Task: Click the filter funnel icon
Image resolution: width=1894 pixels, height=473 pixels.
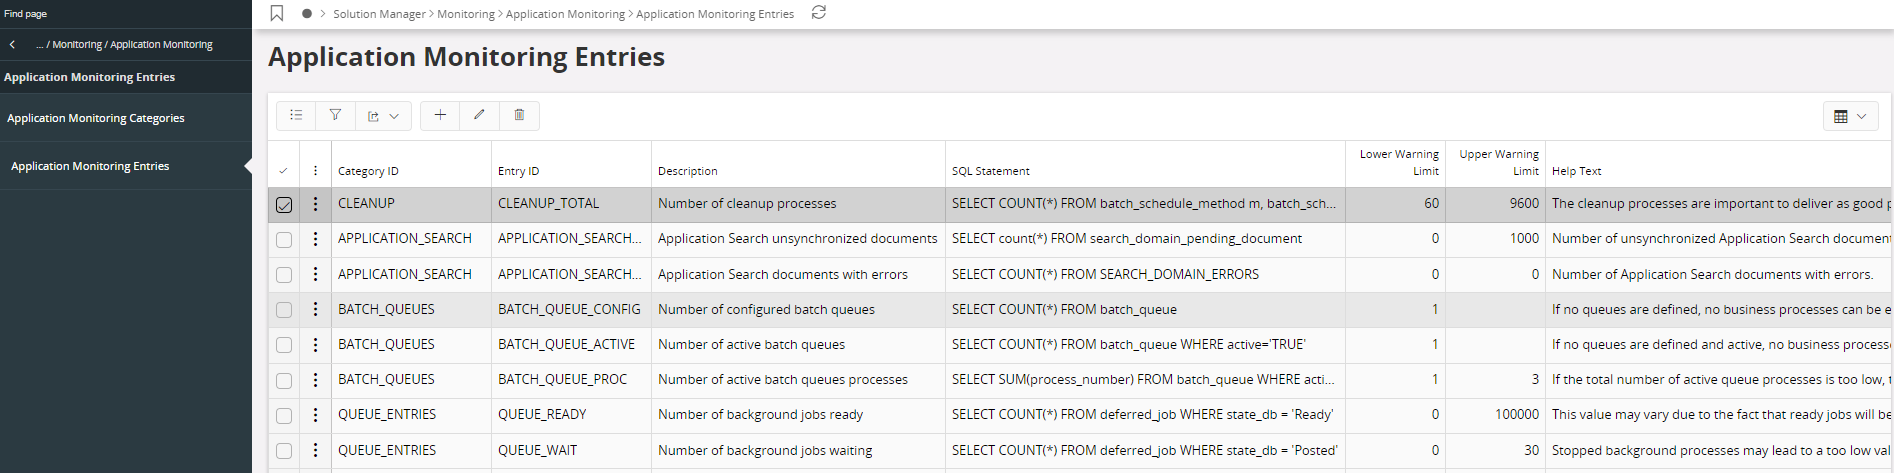Action: coord(335,116)
